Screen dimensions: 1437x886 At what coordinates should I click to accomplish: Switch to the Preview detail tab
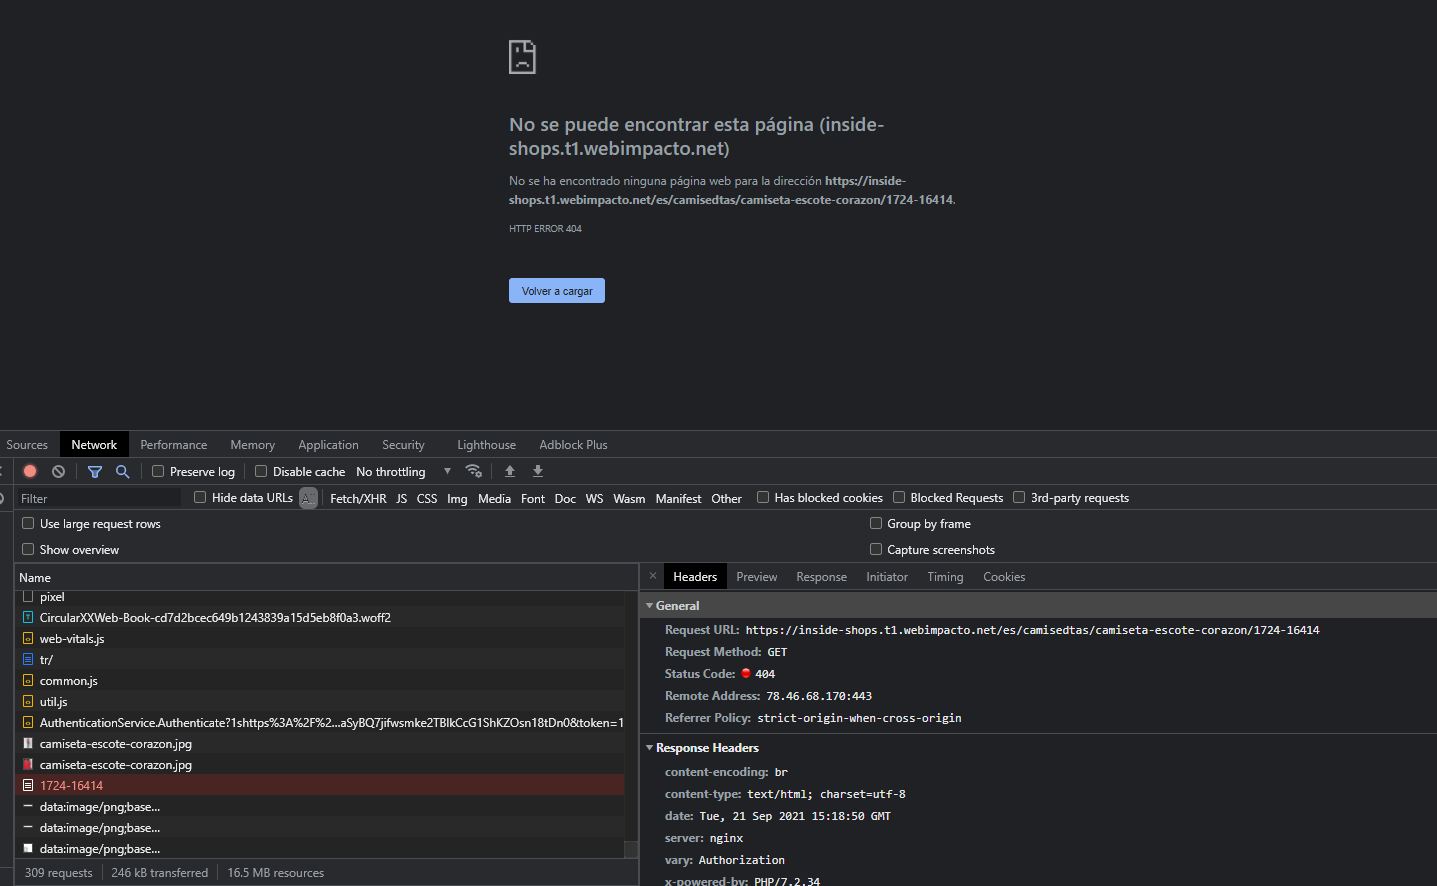(x=757, y=577)
